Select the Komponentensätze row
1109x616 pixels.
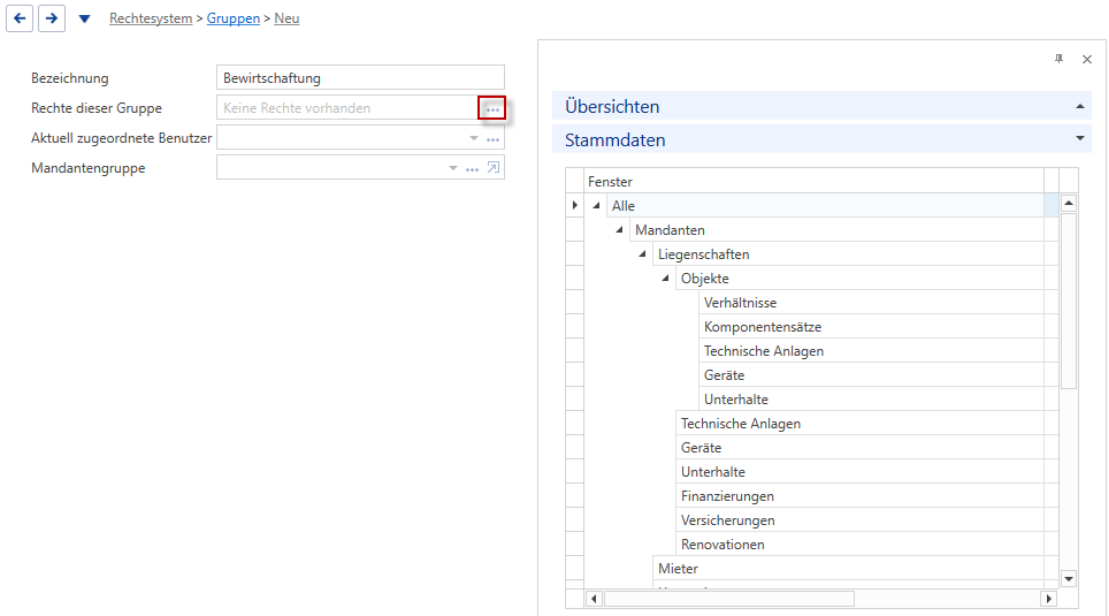(871, 327)
